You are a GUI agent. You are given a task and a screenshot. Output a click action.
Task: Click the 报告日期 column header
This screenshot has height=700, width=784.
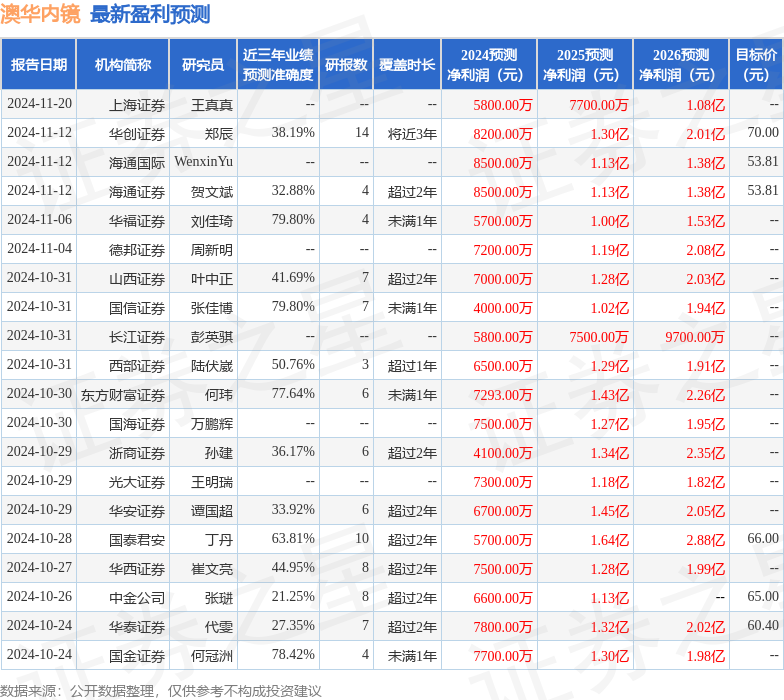[38, 64]
